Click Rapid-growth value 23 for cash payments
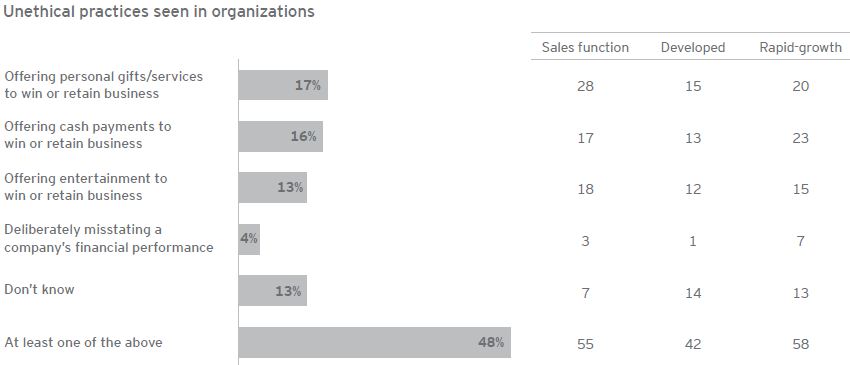 click(800, 138)
